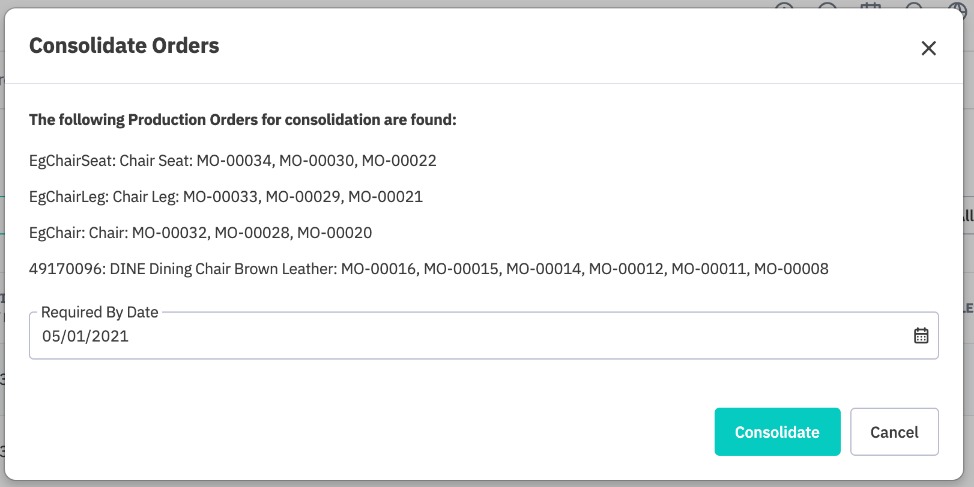The height and width of the screenshot is (487, 974).
Task: Close the Consolidate Orders dialog with X
Action: click(928, 48)
